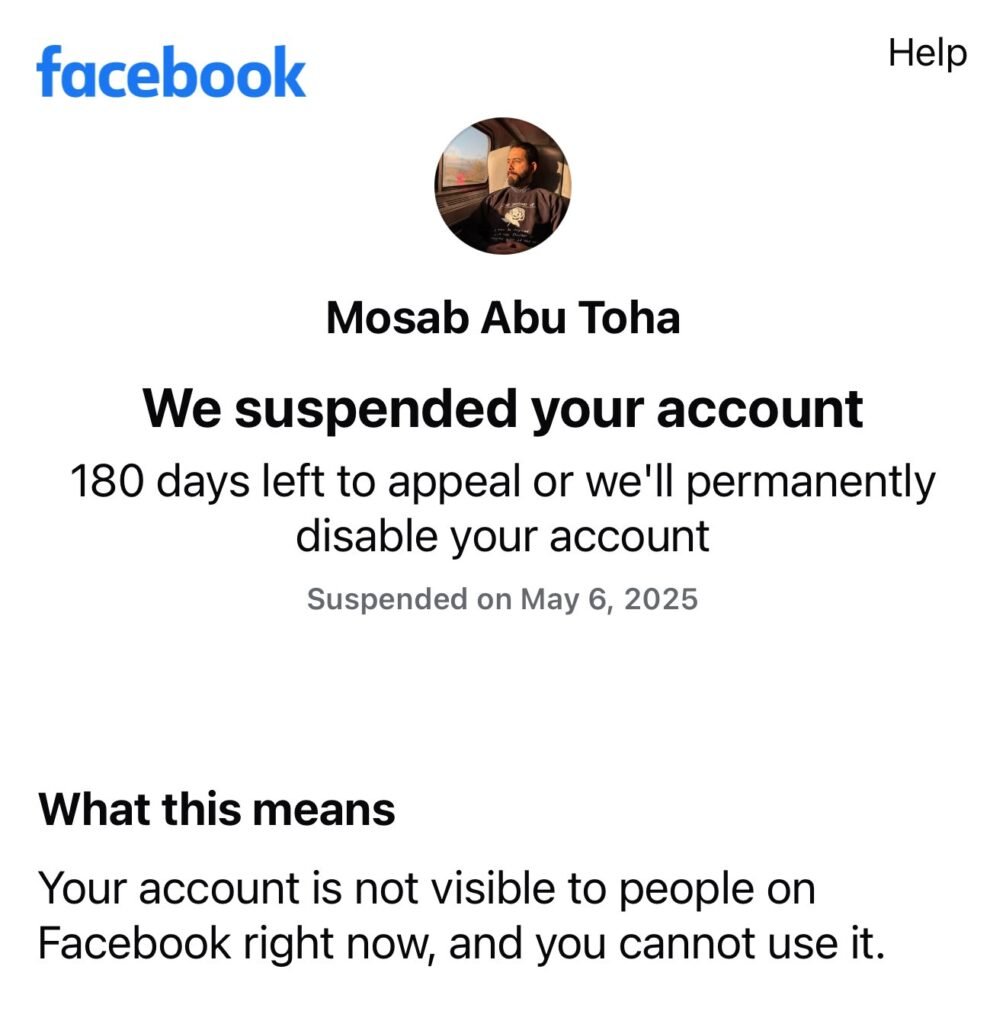Viewport: 1006px width, 1024px height.
Task: Click the train window in profile photo
Action: point(464,155)
